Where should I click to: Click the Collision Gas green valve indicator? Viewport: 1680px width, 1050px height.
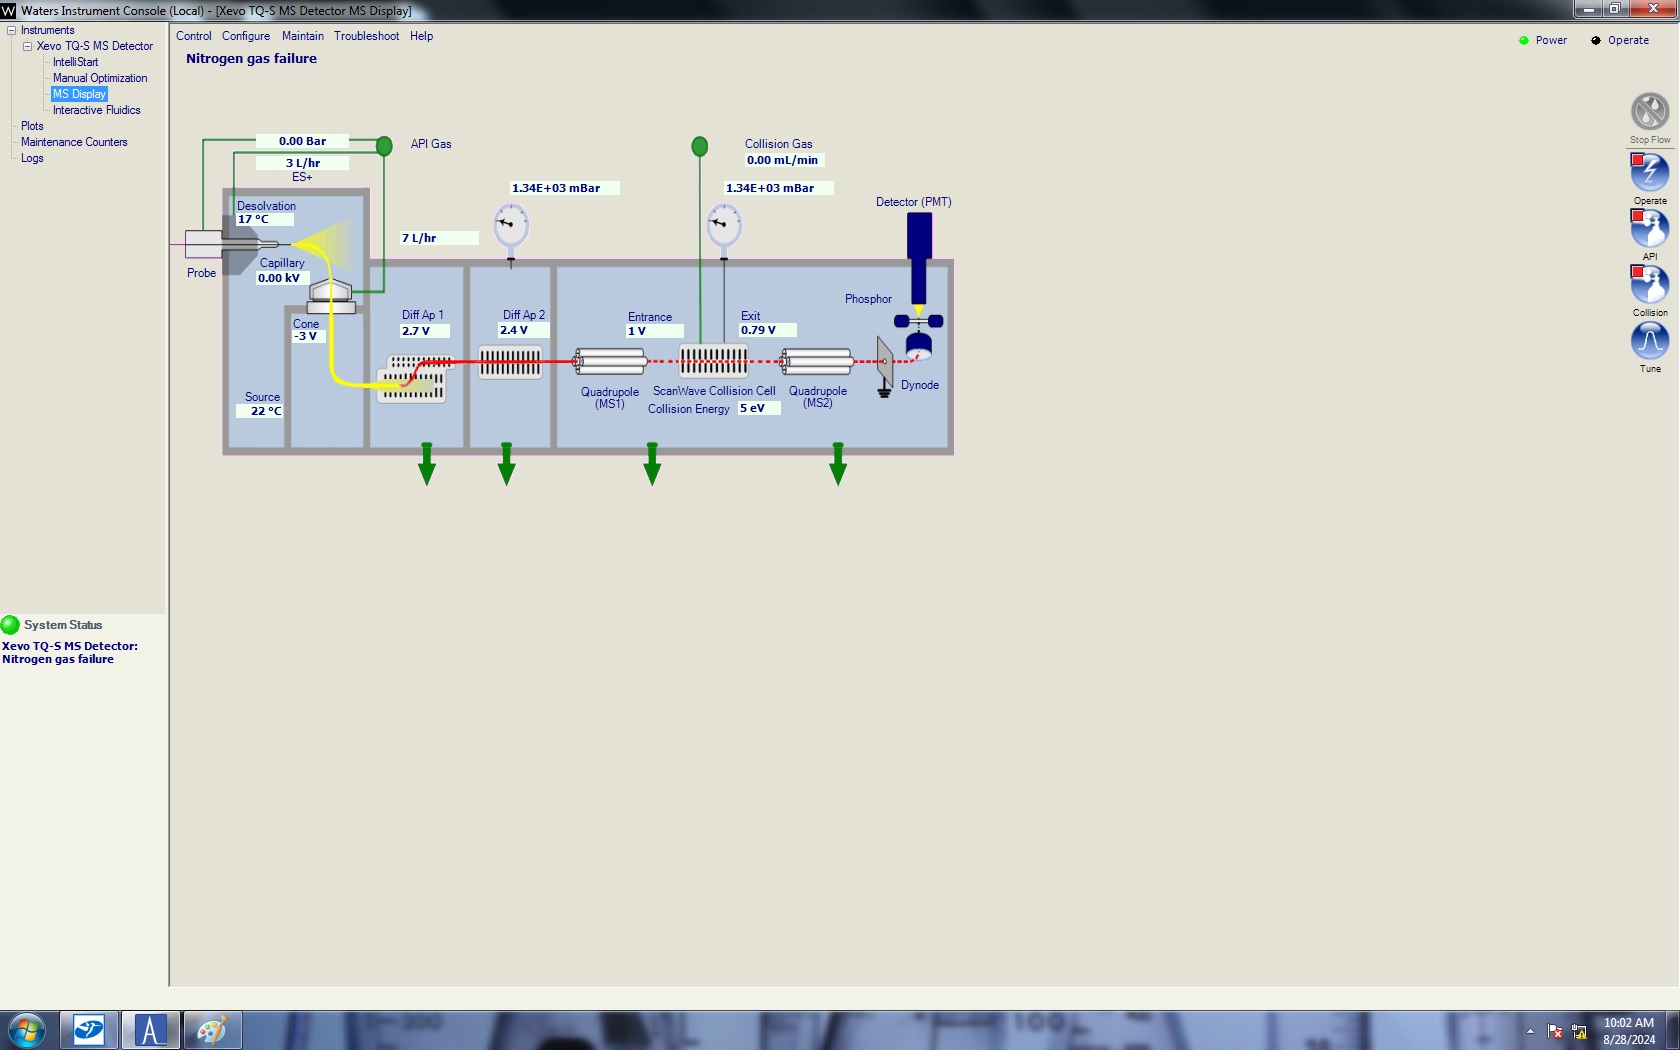(700, 146)
